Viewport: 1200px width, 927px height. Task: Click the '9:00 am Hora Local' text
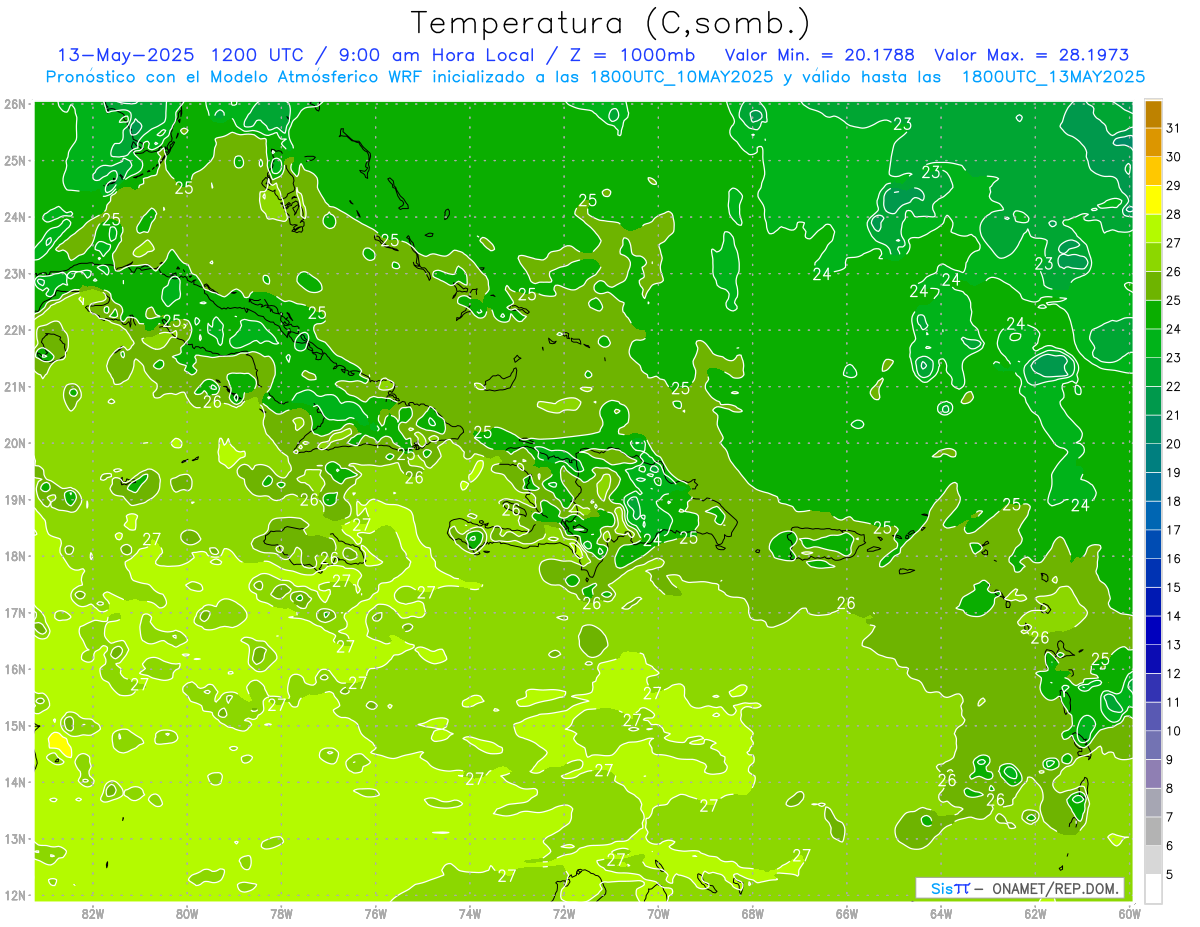coord(437,55)
